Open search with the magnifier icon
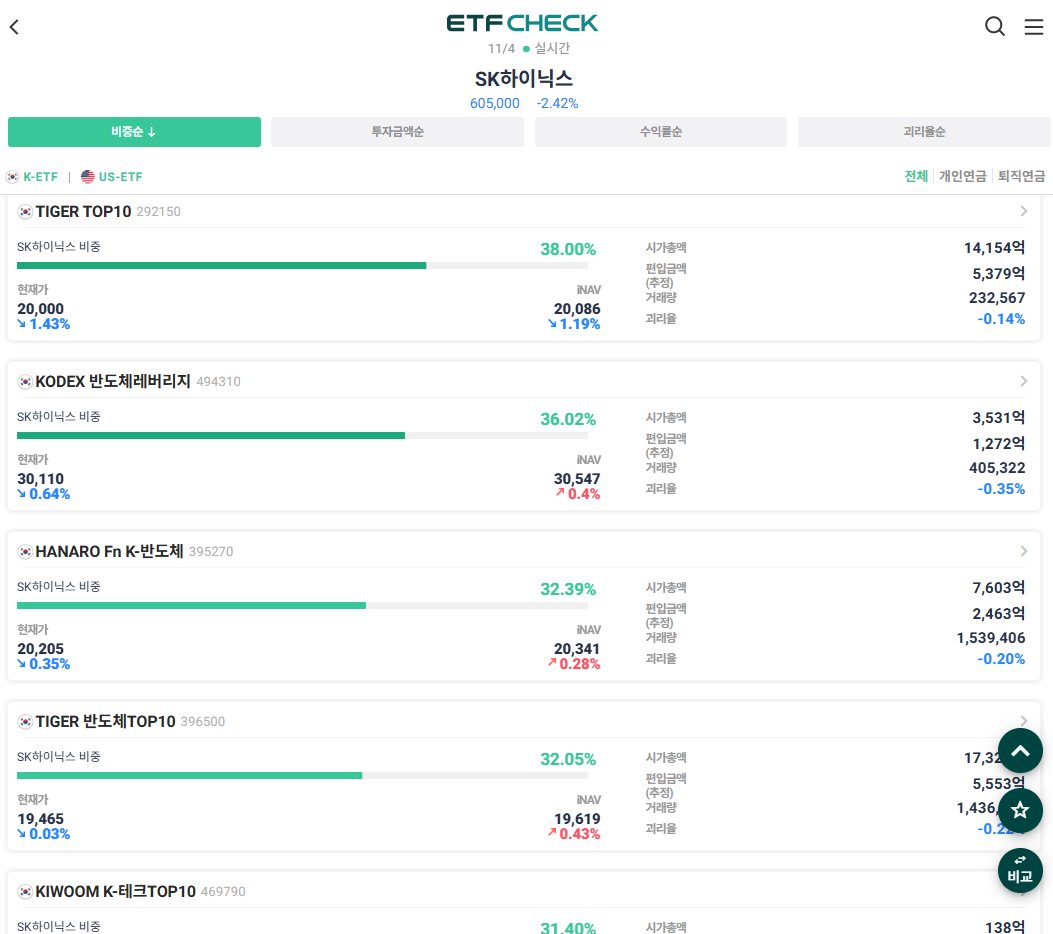Image resolution: width=1053 pixels, height=934 pixels. (x=995, y=26)
